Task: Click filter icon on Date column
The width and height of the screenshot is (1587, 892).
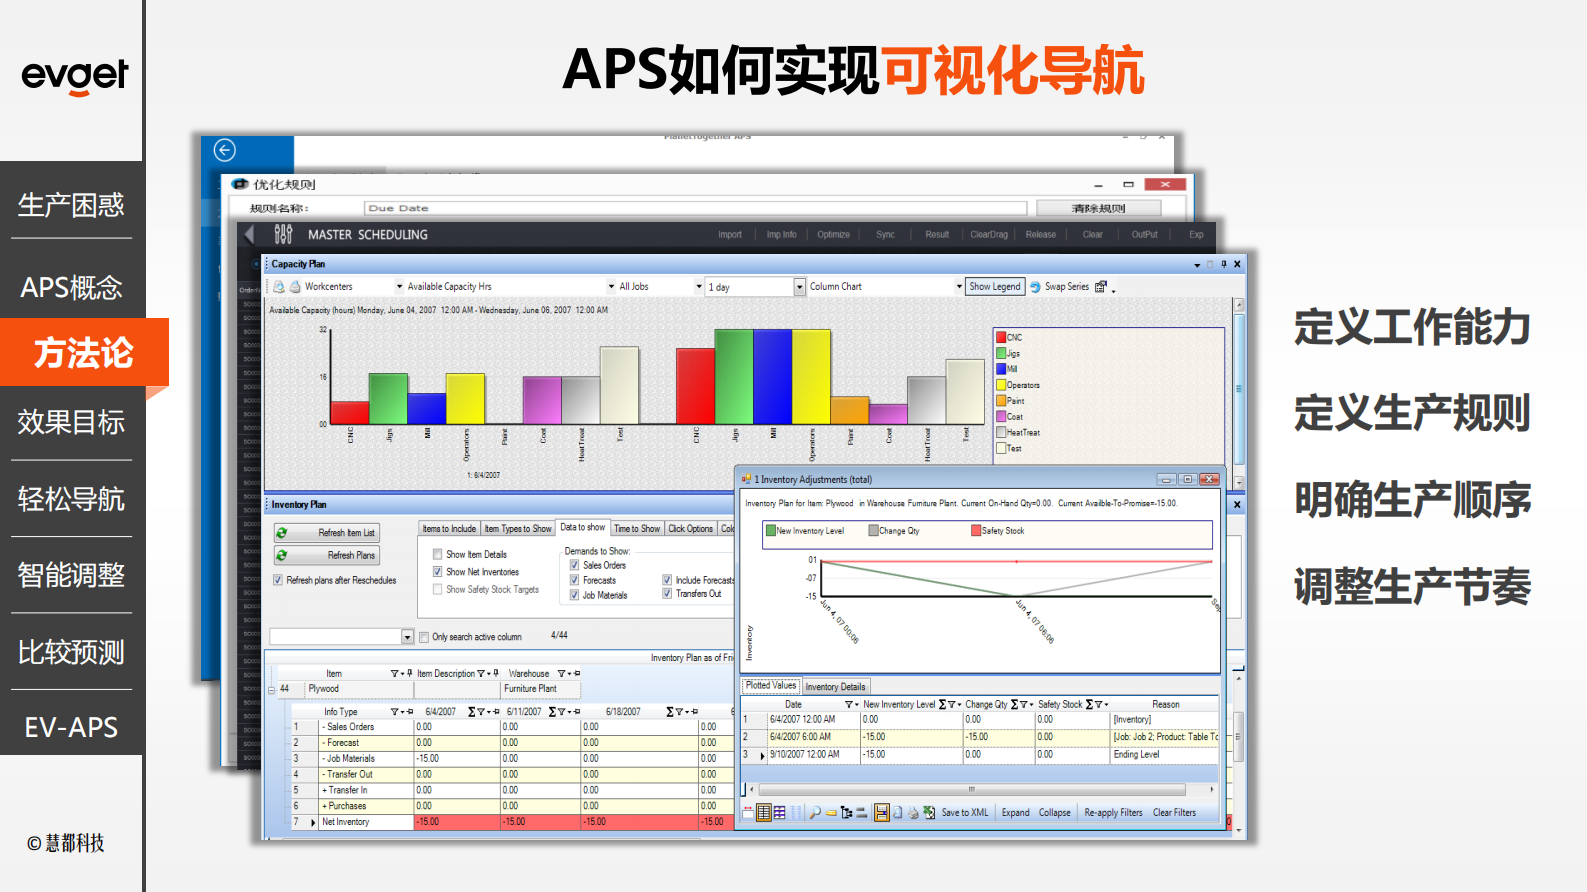Action: 849,705
